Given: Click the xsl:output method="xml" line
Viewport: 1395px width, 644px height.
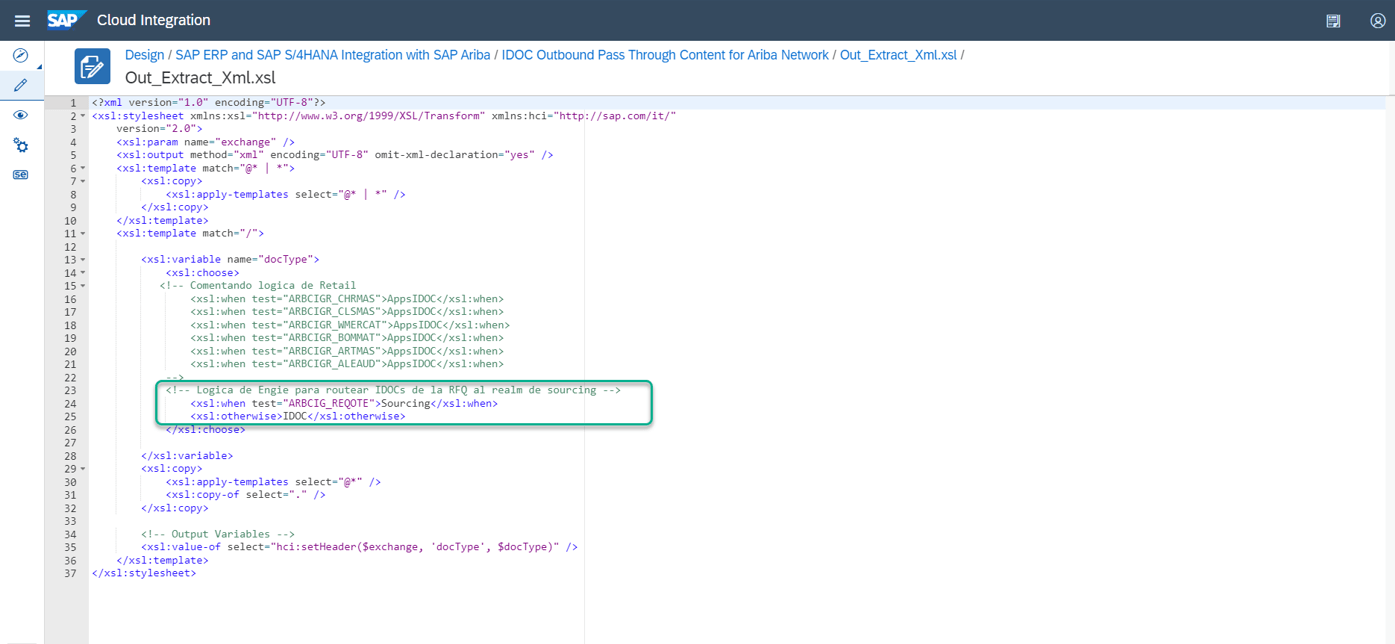Looking at the screenshot, I should [x=334, y=155].
